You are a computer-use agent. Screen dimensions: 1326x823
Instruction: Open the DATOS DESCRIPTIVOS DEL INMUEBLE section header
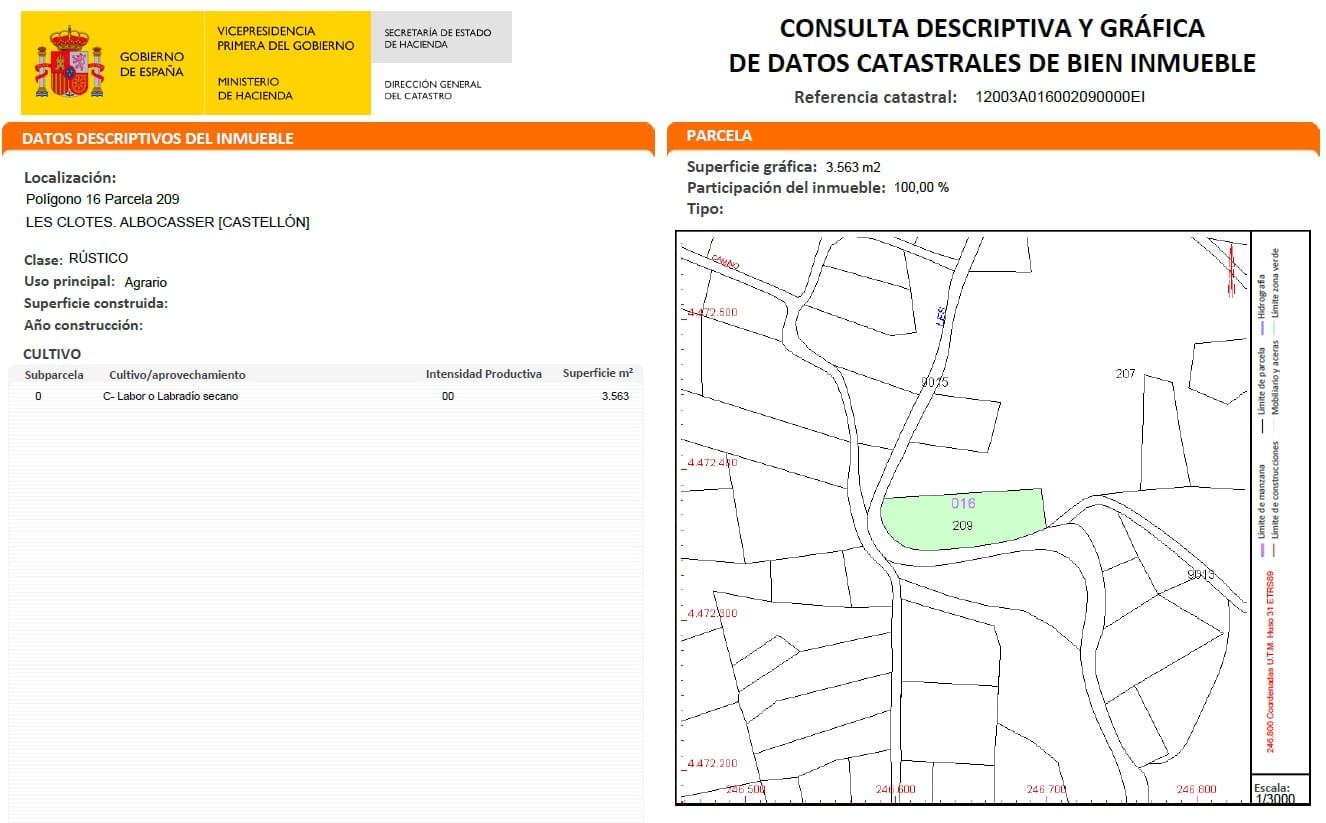point(158,138)
